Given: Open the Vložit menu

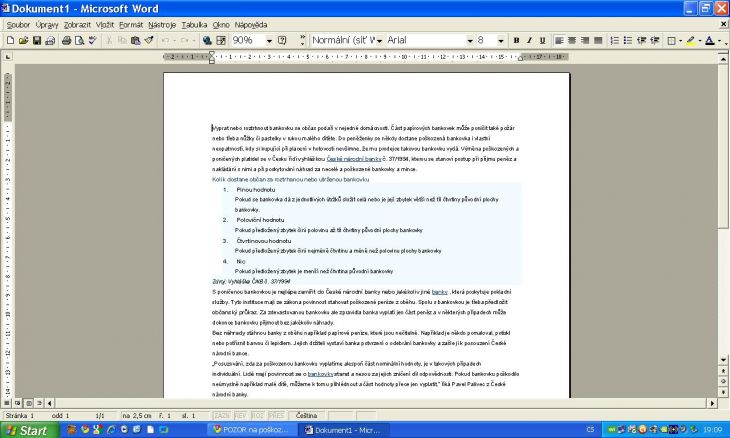Looking at the screenshot, I should (x=105, y=25).
